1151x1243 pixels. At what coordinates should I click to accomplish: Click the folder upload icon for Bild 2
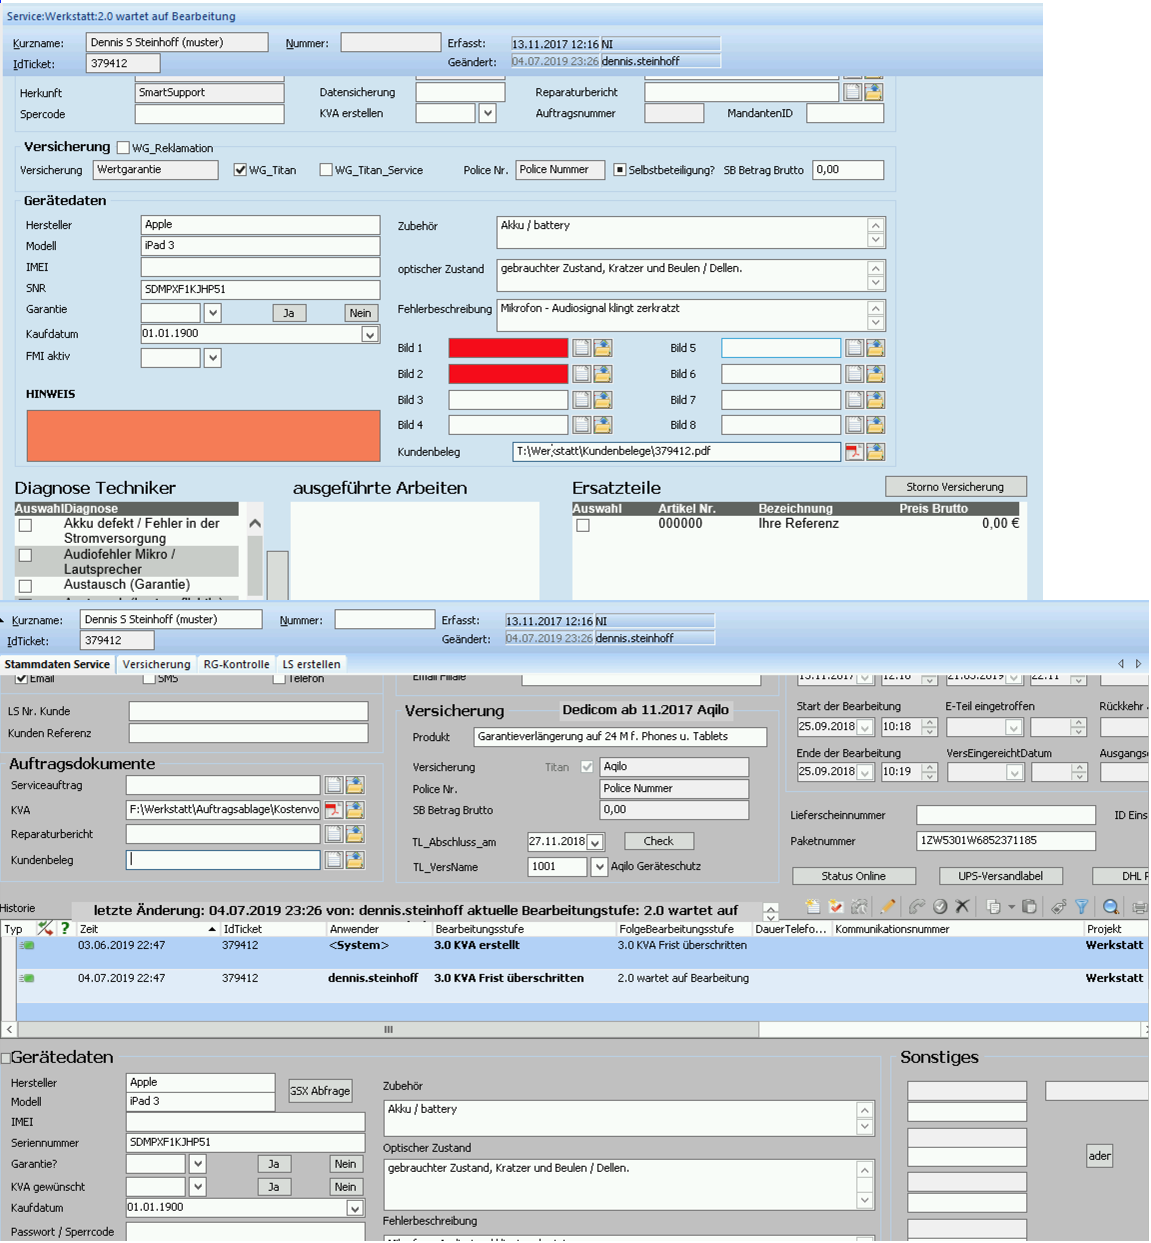(x=603, y=374)
